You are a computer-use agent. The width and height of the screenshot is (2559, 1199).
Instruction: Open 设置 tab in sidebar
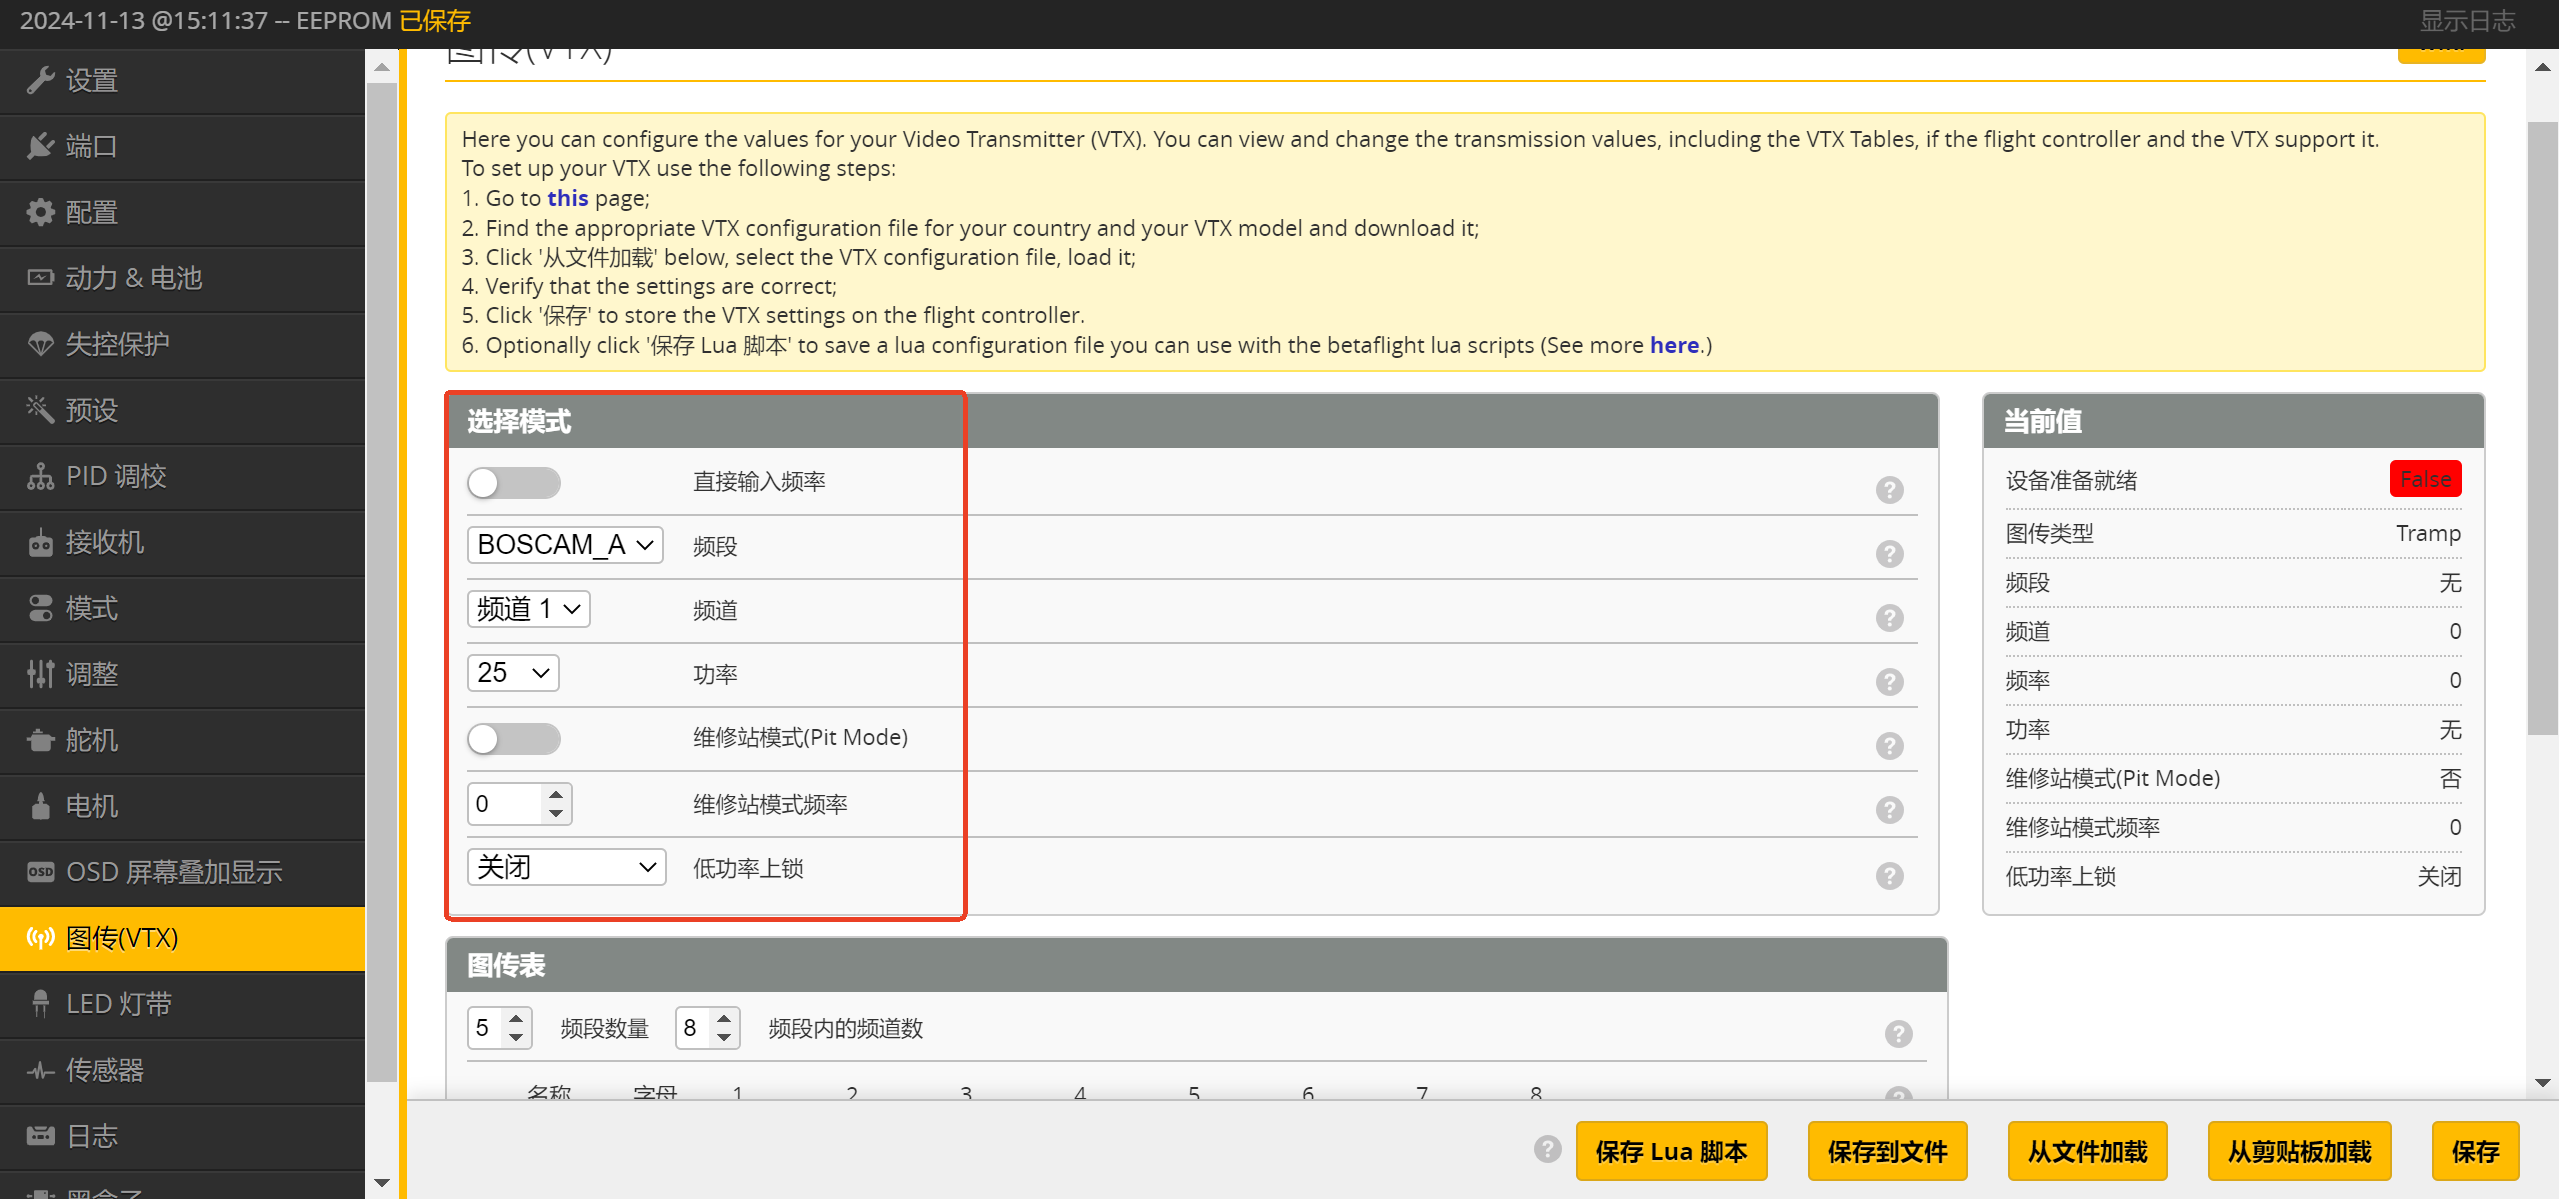[182, 80]
